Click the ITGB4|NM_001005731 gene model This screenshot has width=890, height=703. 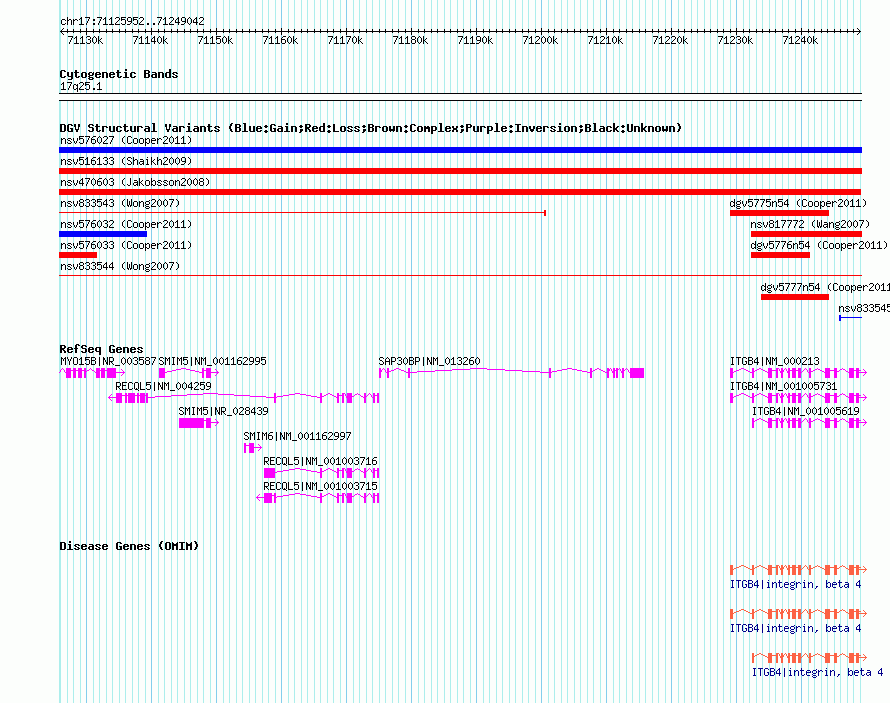pos(799,398)
